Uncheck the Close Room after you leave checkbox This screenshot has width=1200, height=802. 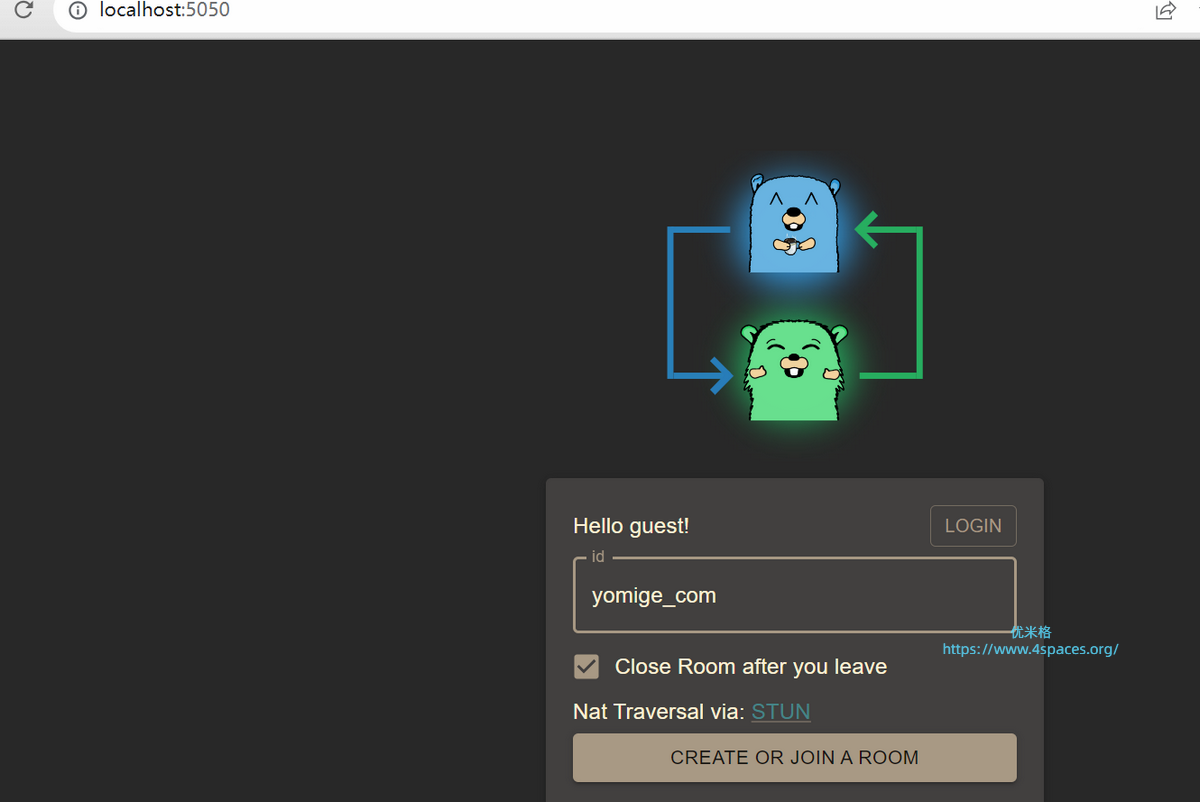click(586, 667)
